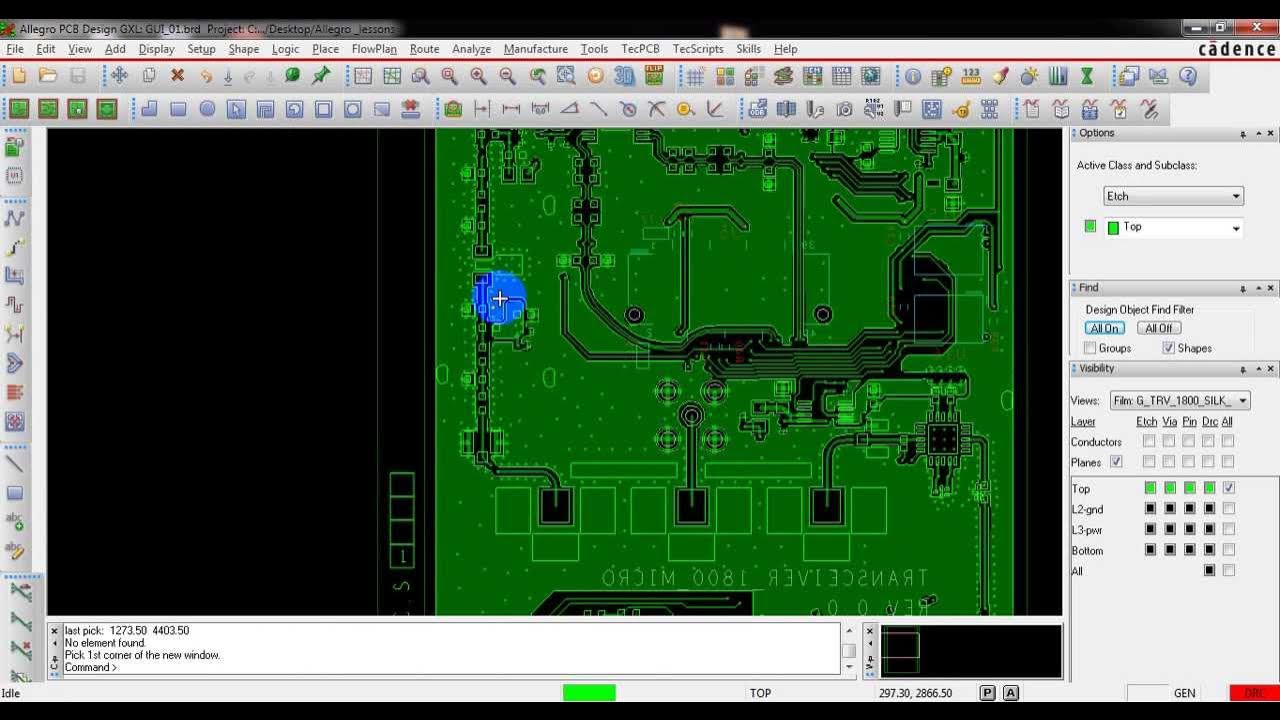Click the Flip design icon

coord(654,76)
